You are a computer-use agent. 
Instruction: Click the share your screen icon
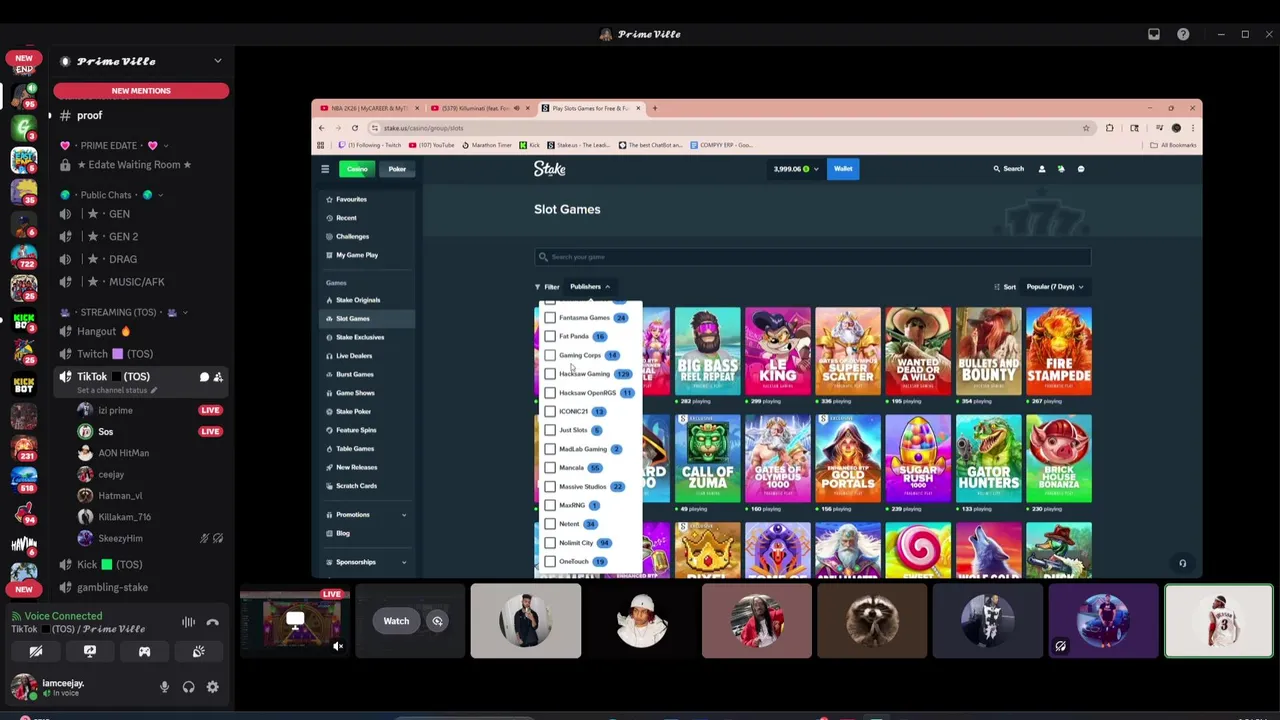click(90, 651)
